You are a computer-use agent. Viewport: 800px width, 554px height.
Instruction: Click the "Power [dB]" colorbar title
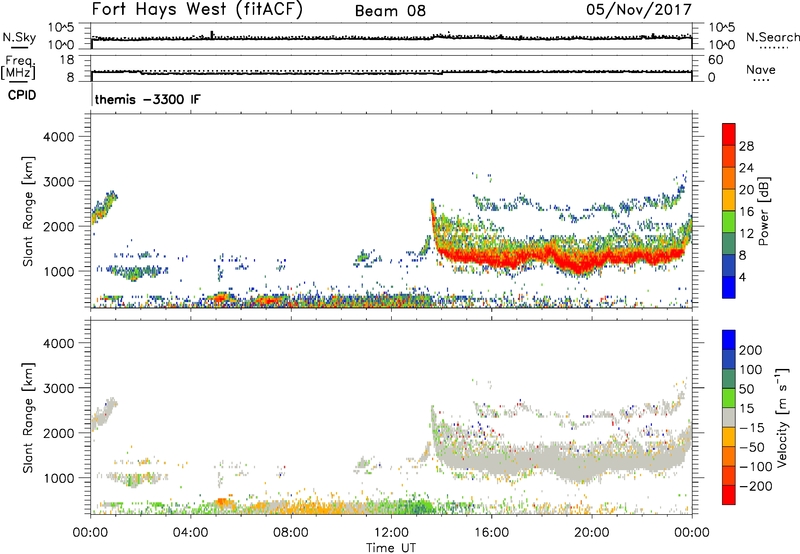(x=764, y=211)
